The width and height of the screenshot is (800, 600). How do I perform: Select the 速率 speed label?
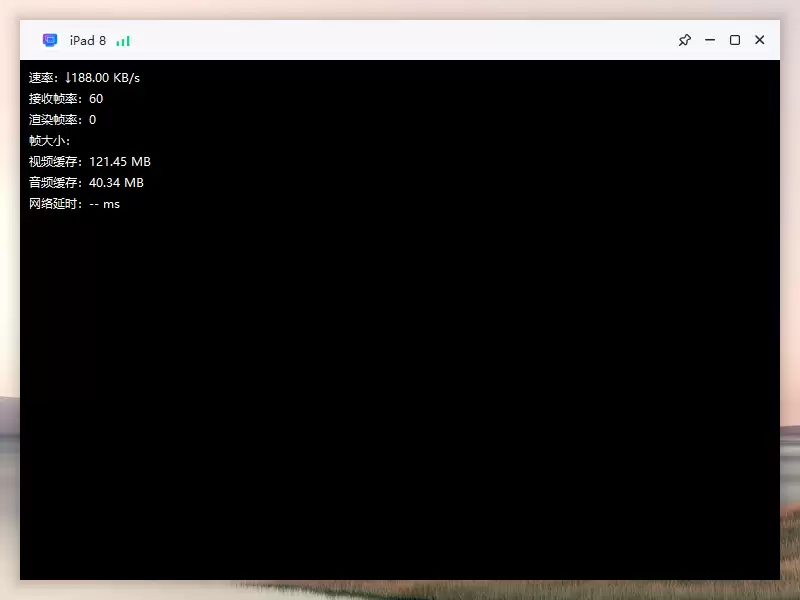pos(42,78)
